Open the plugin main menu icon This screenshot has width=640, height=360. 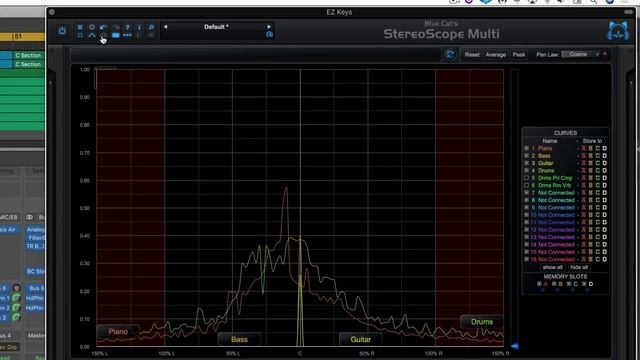[x=80, y=27]
